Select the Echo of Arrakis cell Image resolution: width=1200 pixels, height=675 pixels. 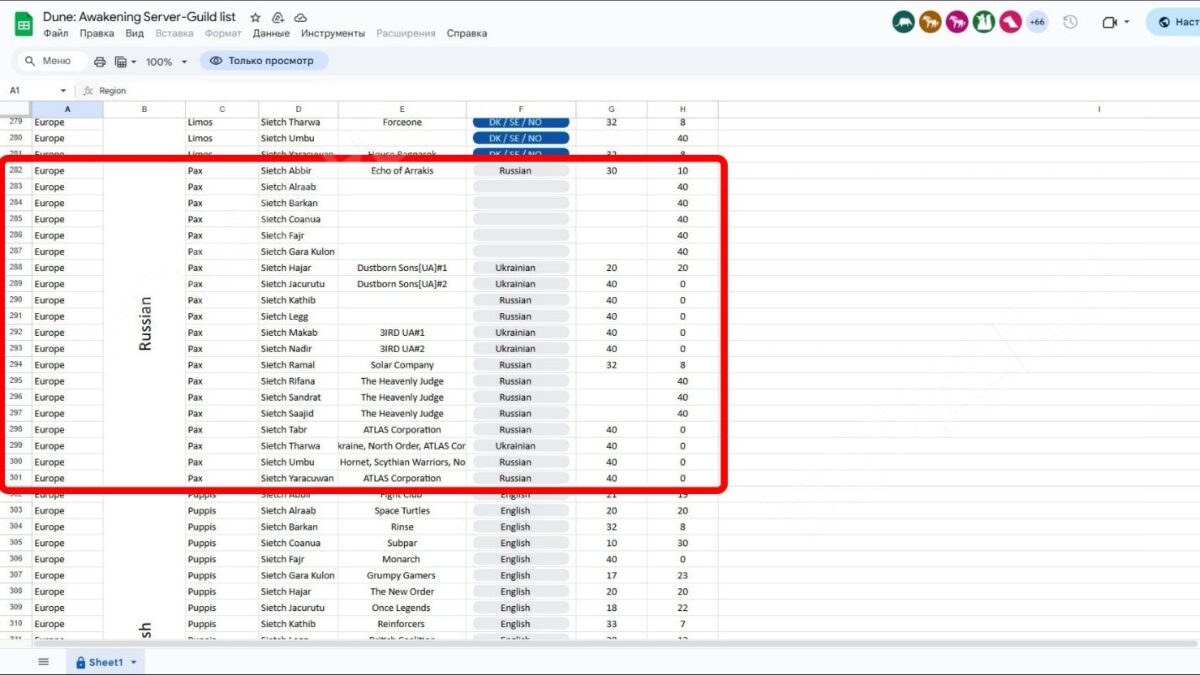pos(402,171)
